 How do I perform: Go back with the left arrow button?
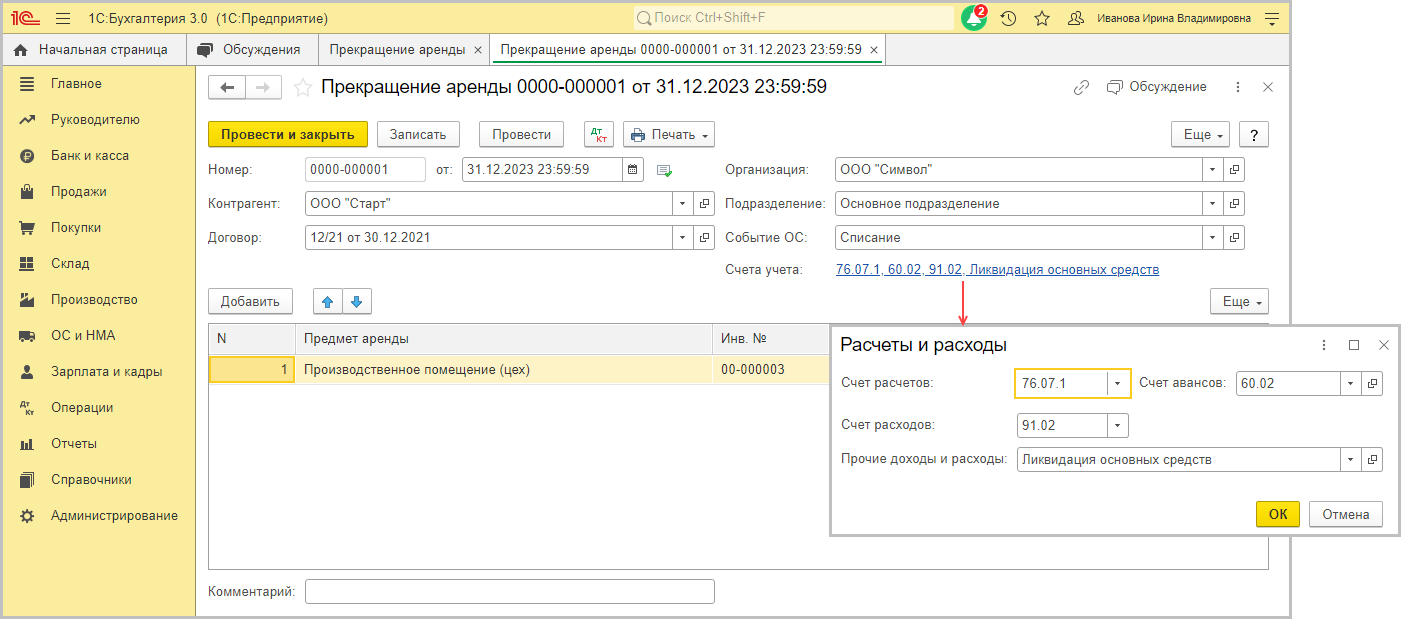pyautogui.click(x=227, y=88)
